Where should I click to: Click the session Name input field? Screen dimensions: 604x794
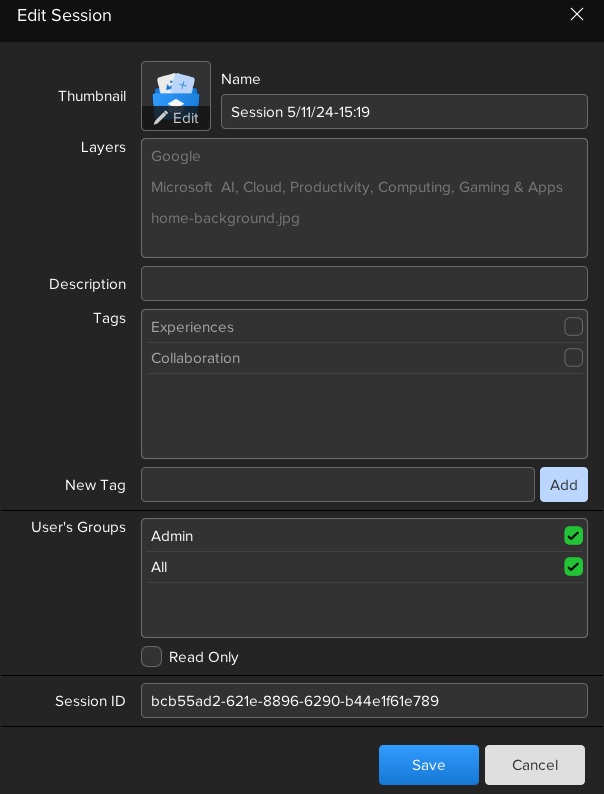403,112
